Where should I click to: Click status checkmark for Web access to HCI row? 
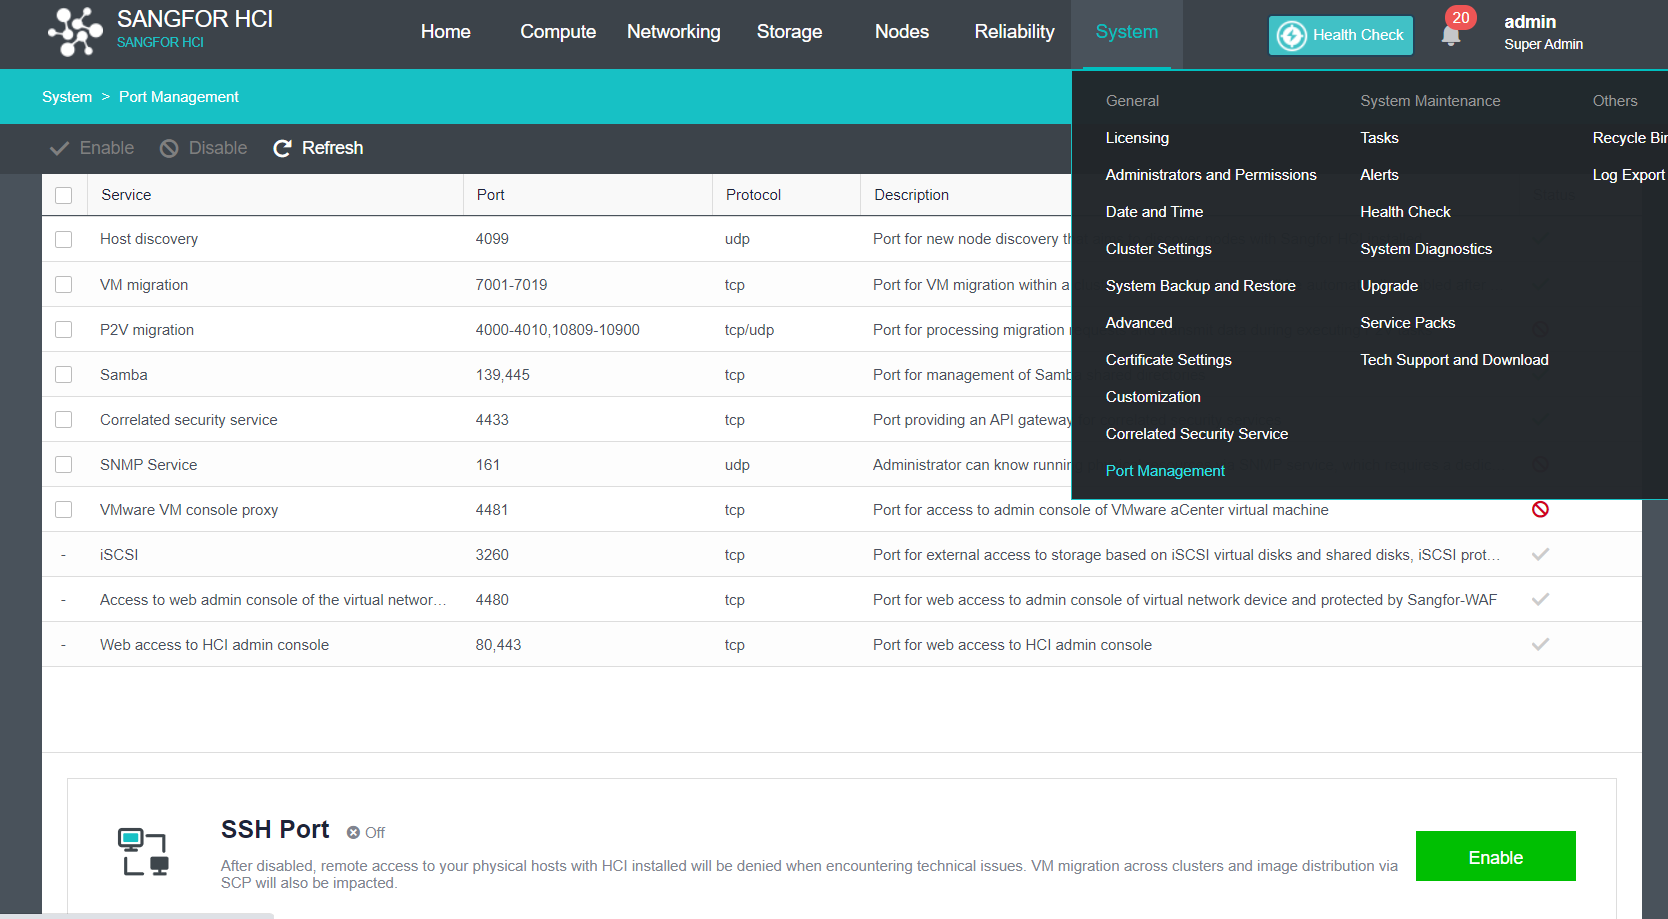point(1540,644)
